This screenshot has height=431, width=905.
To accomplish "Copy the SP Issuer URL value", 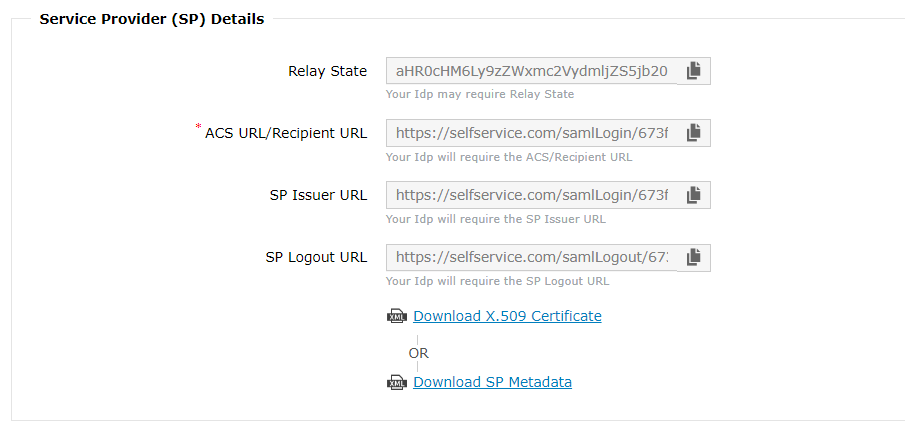I will tap(693, 195).
